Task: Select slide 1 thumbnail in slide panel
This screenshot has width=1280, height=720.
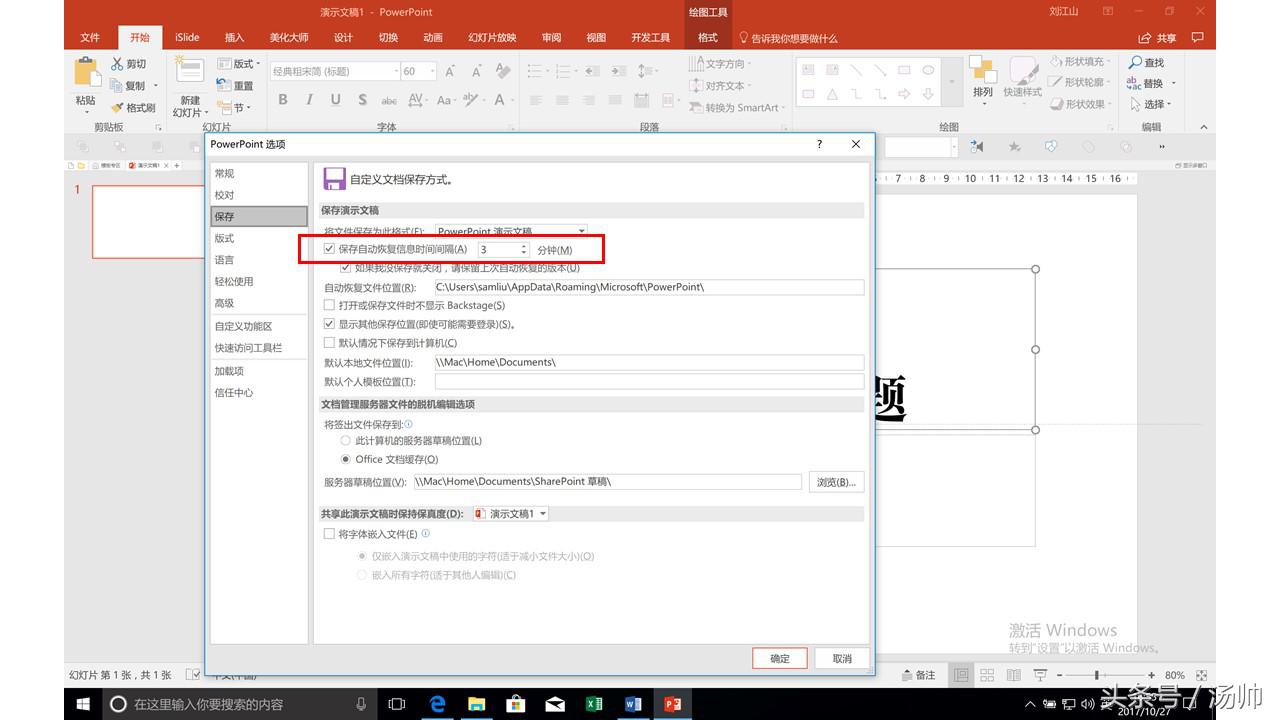Action: point(147,222)
